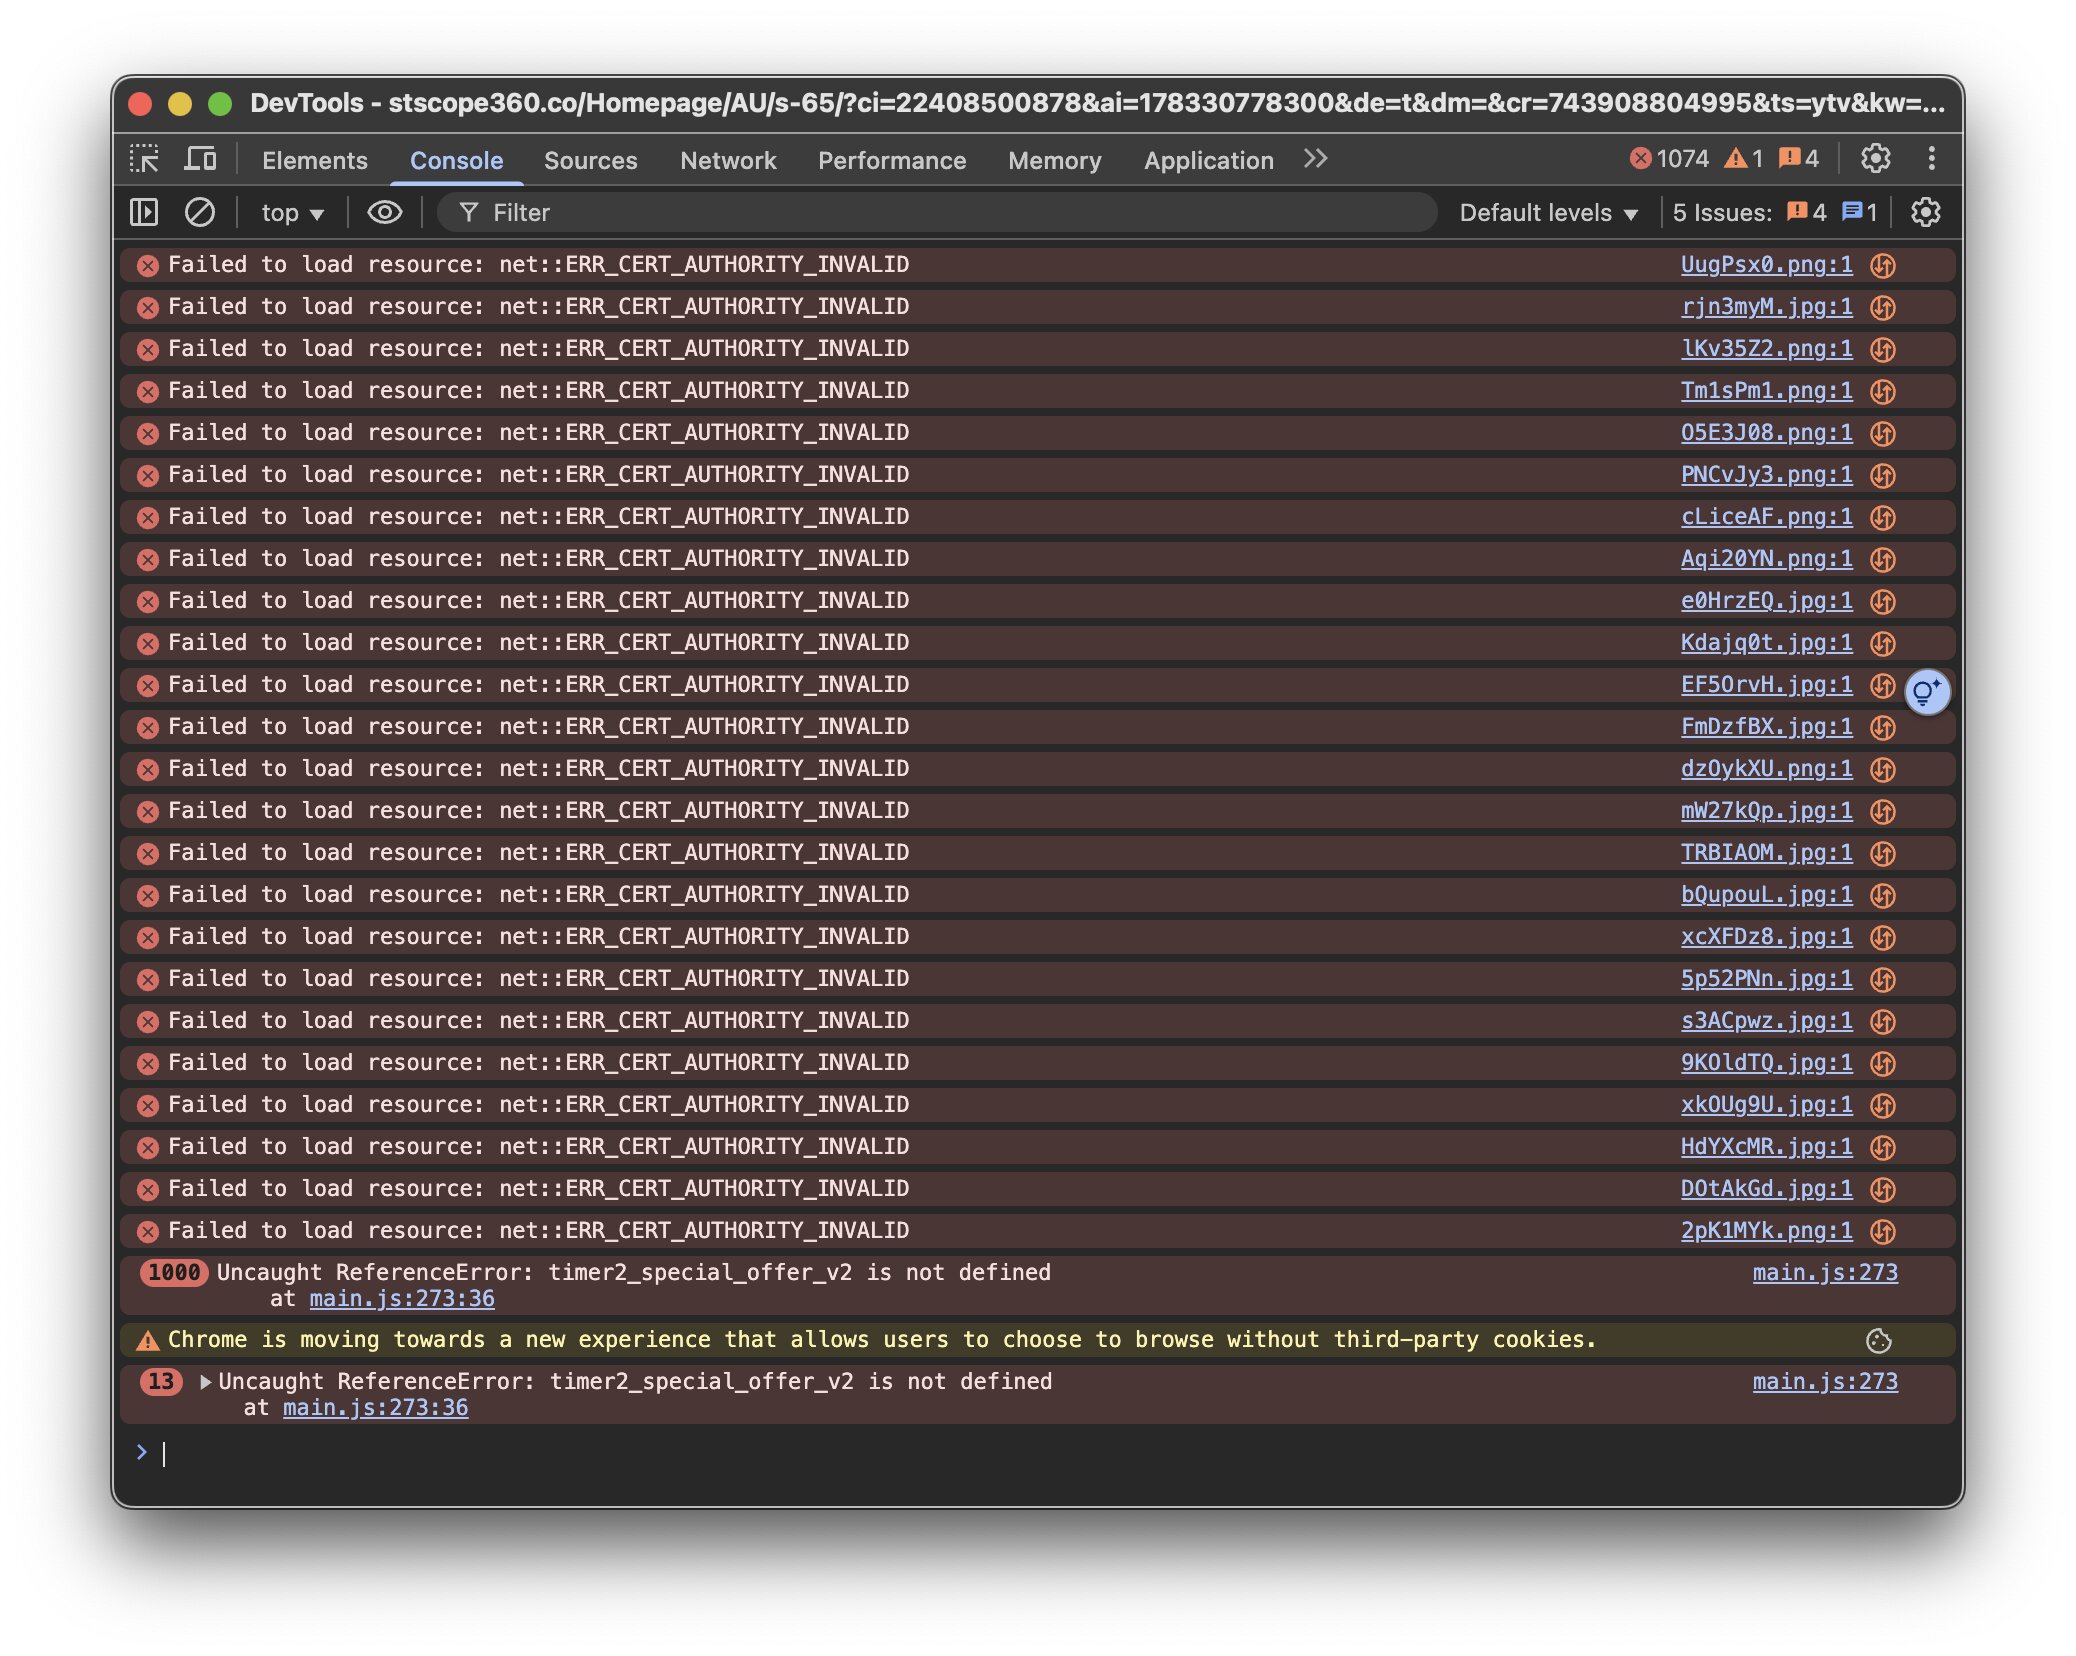This screenshot has width=2076, height=1656.
Task: Open the three-dot customize DevTools menu
Action: tap(1931, 159)
